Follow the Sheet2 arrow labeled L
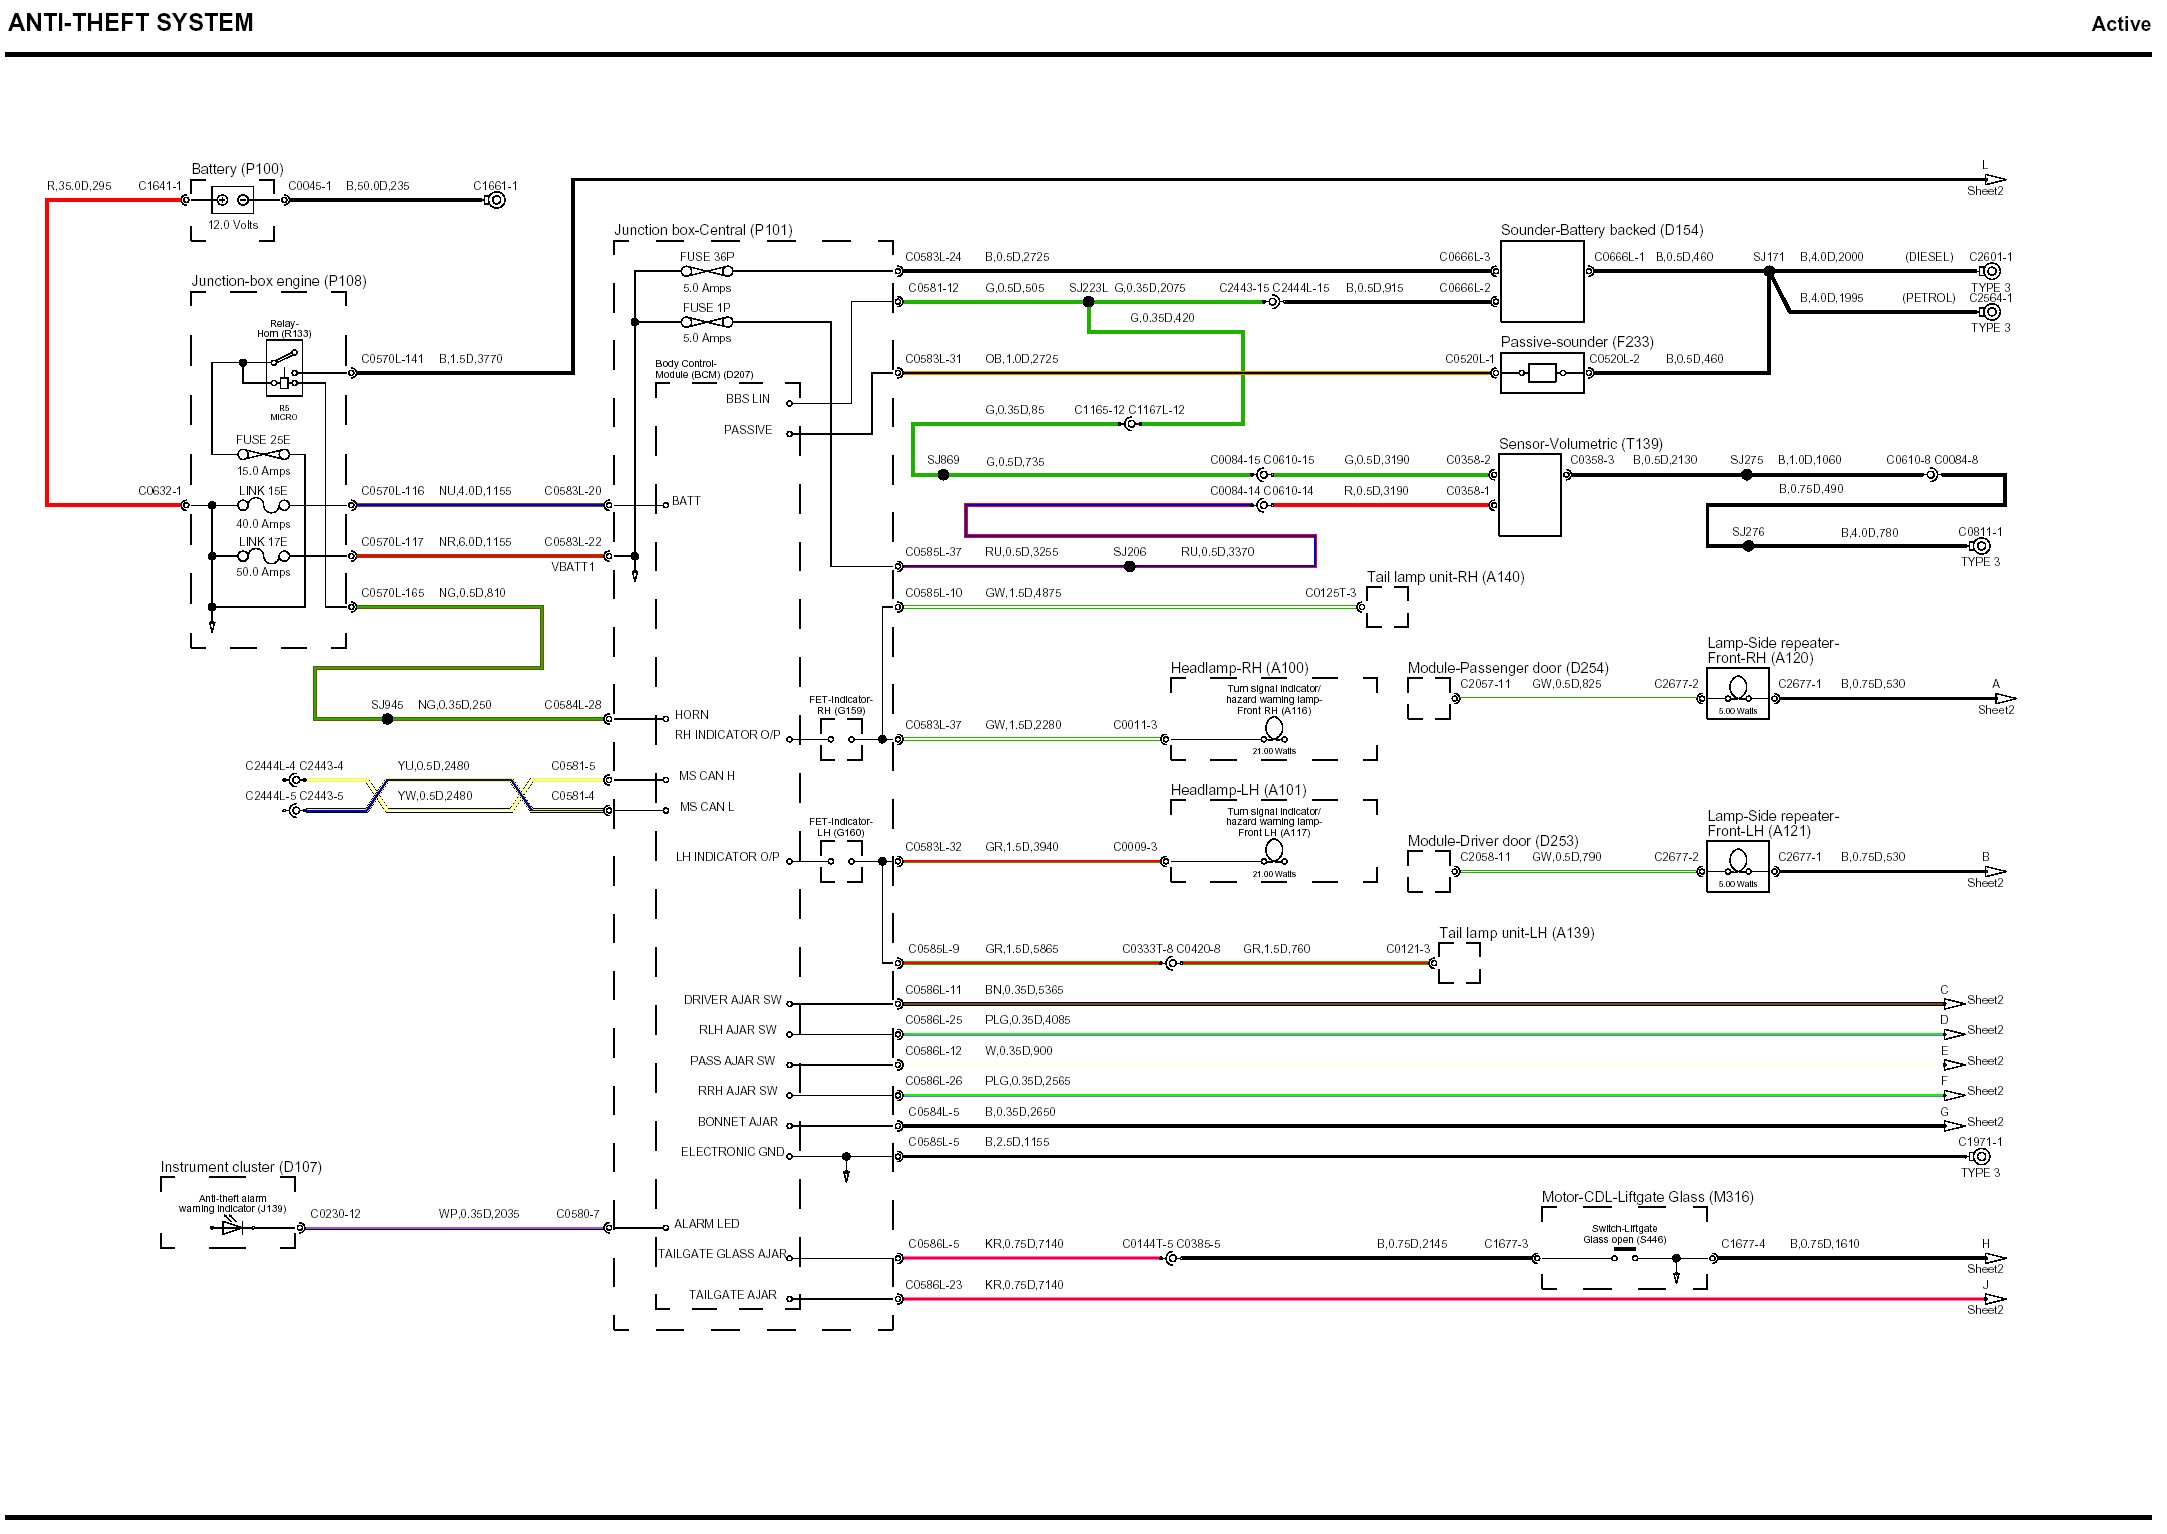Screen dimensions: 2167x1534 1994,180
